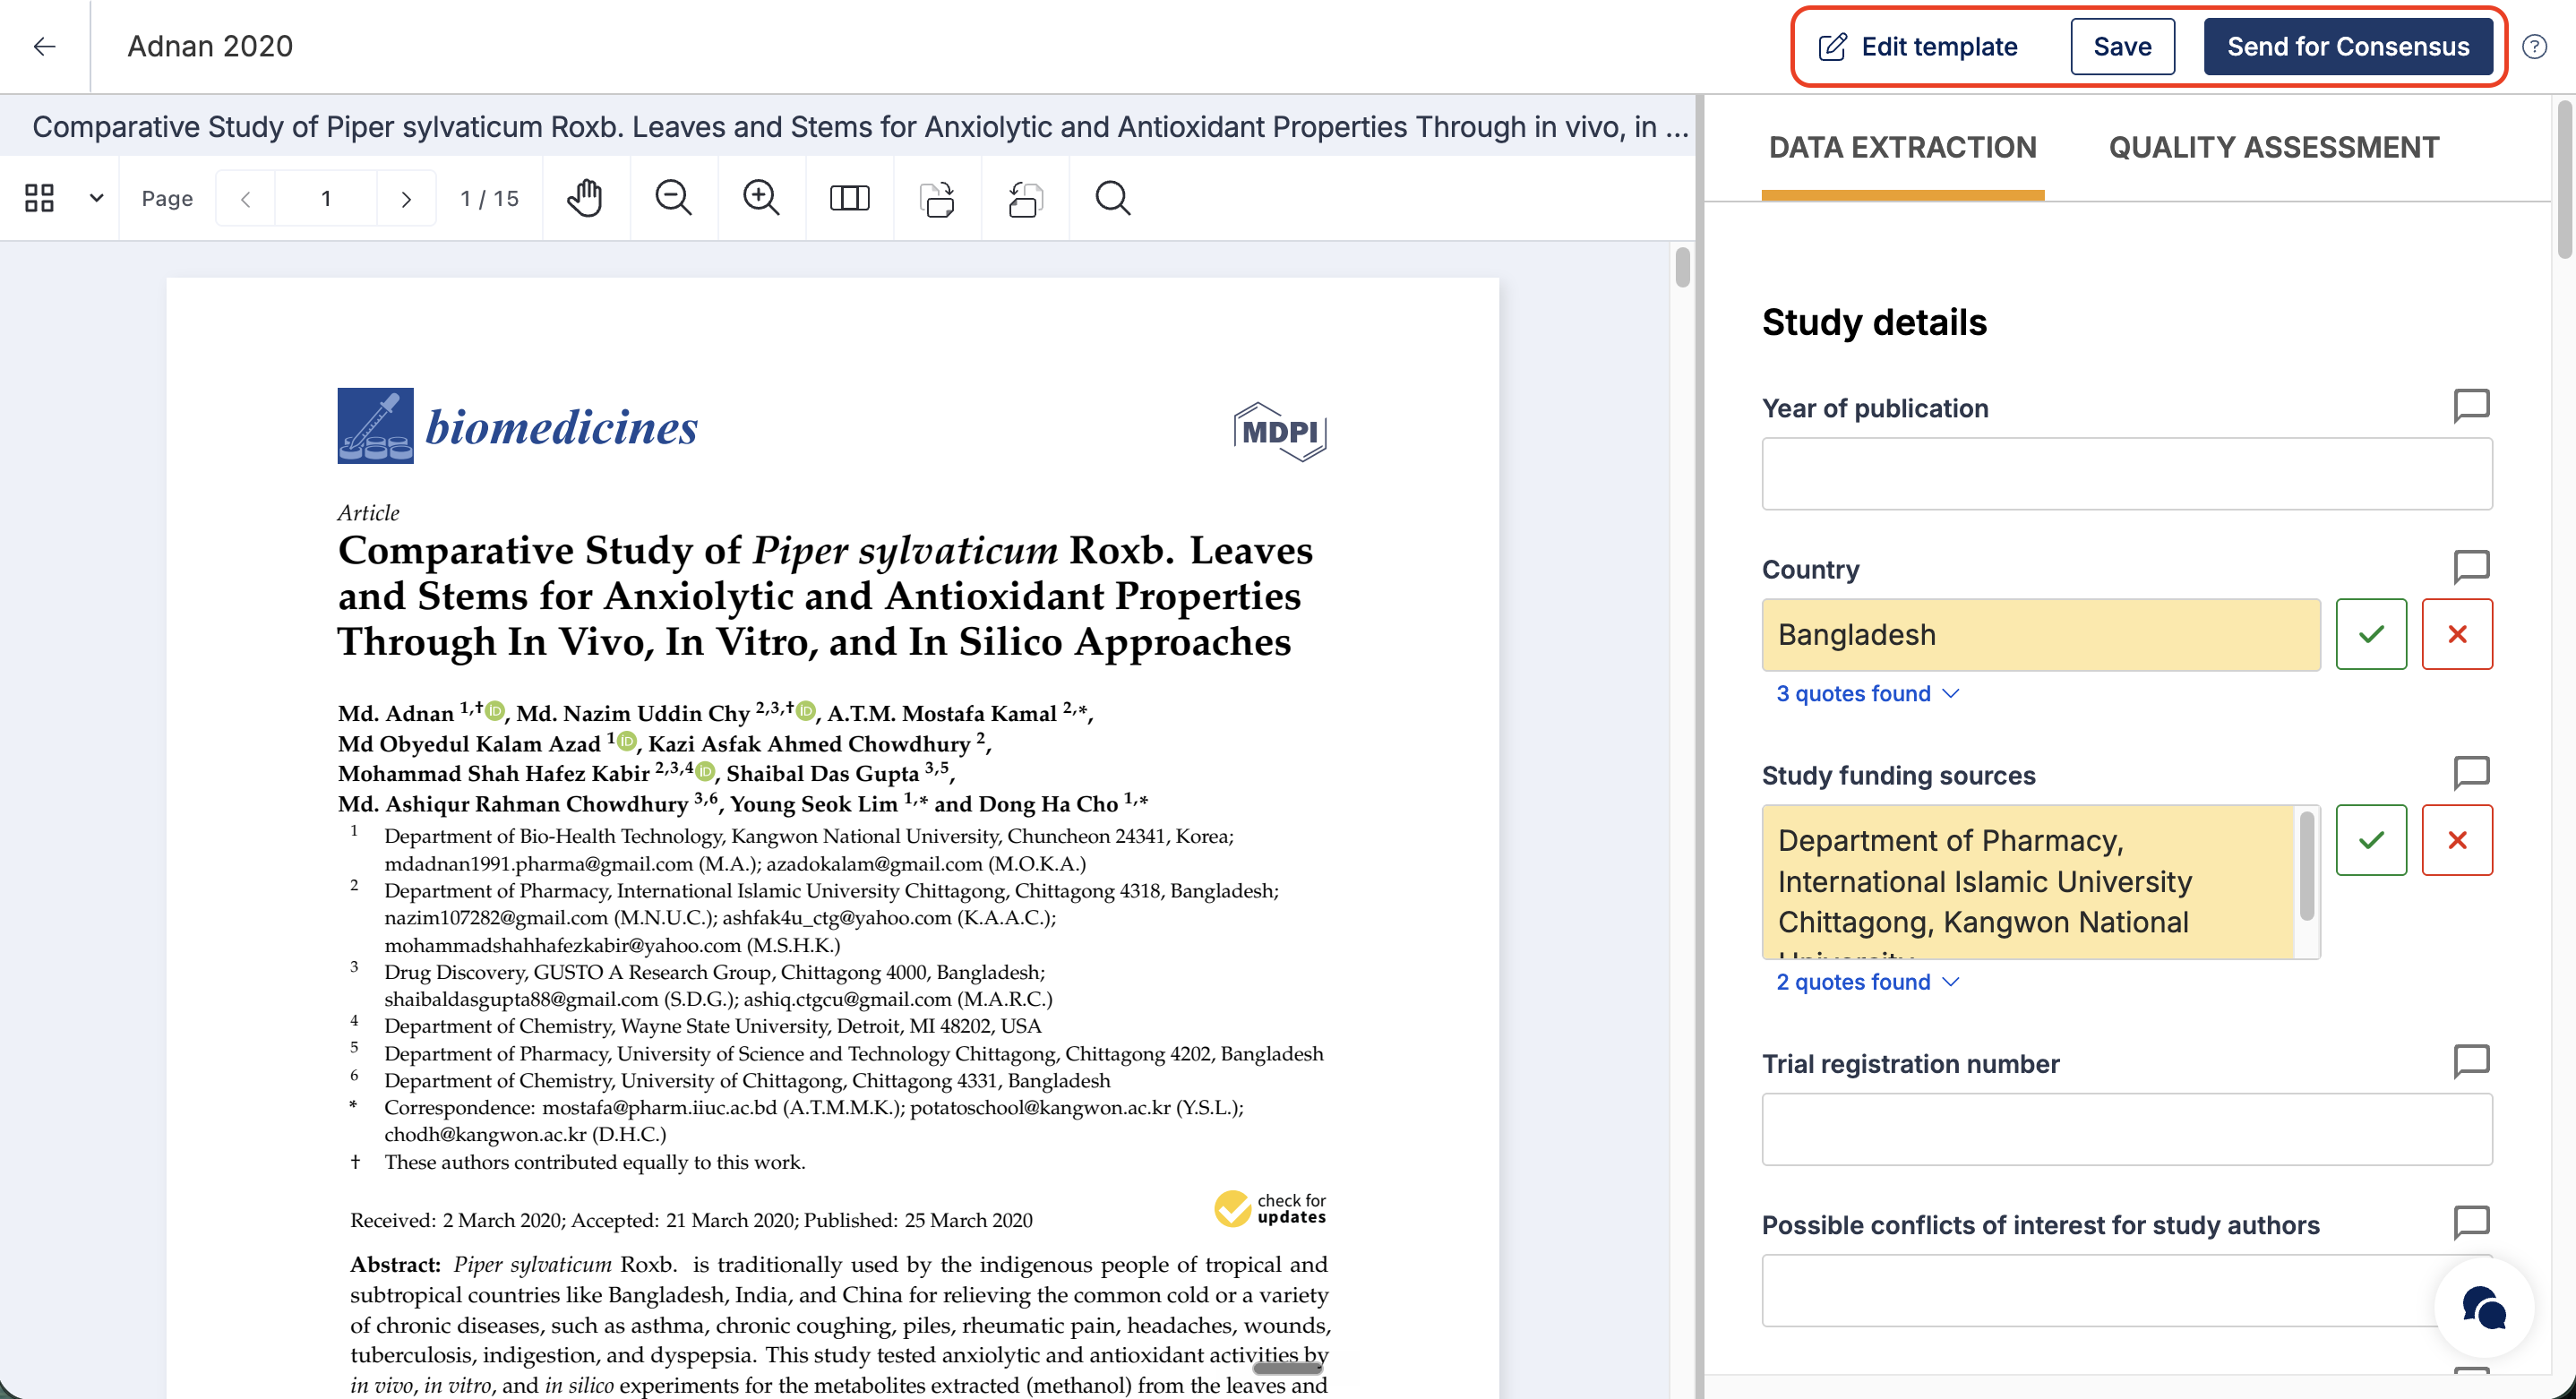Open the thumbnail view dropdown arrow
The image size is (2576, 1399).
pyautogui.click(x=96, y=198)
